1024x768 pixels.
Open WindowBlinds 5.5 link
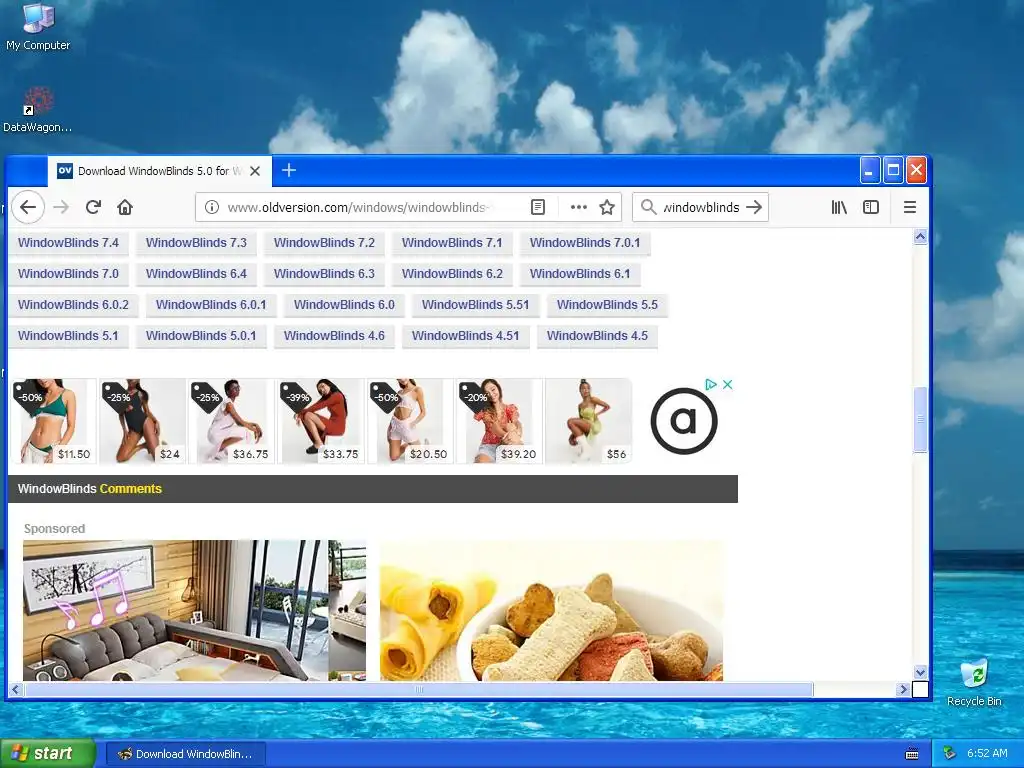(x=607, y=305)
